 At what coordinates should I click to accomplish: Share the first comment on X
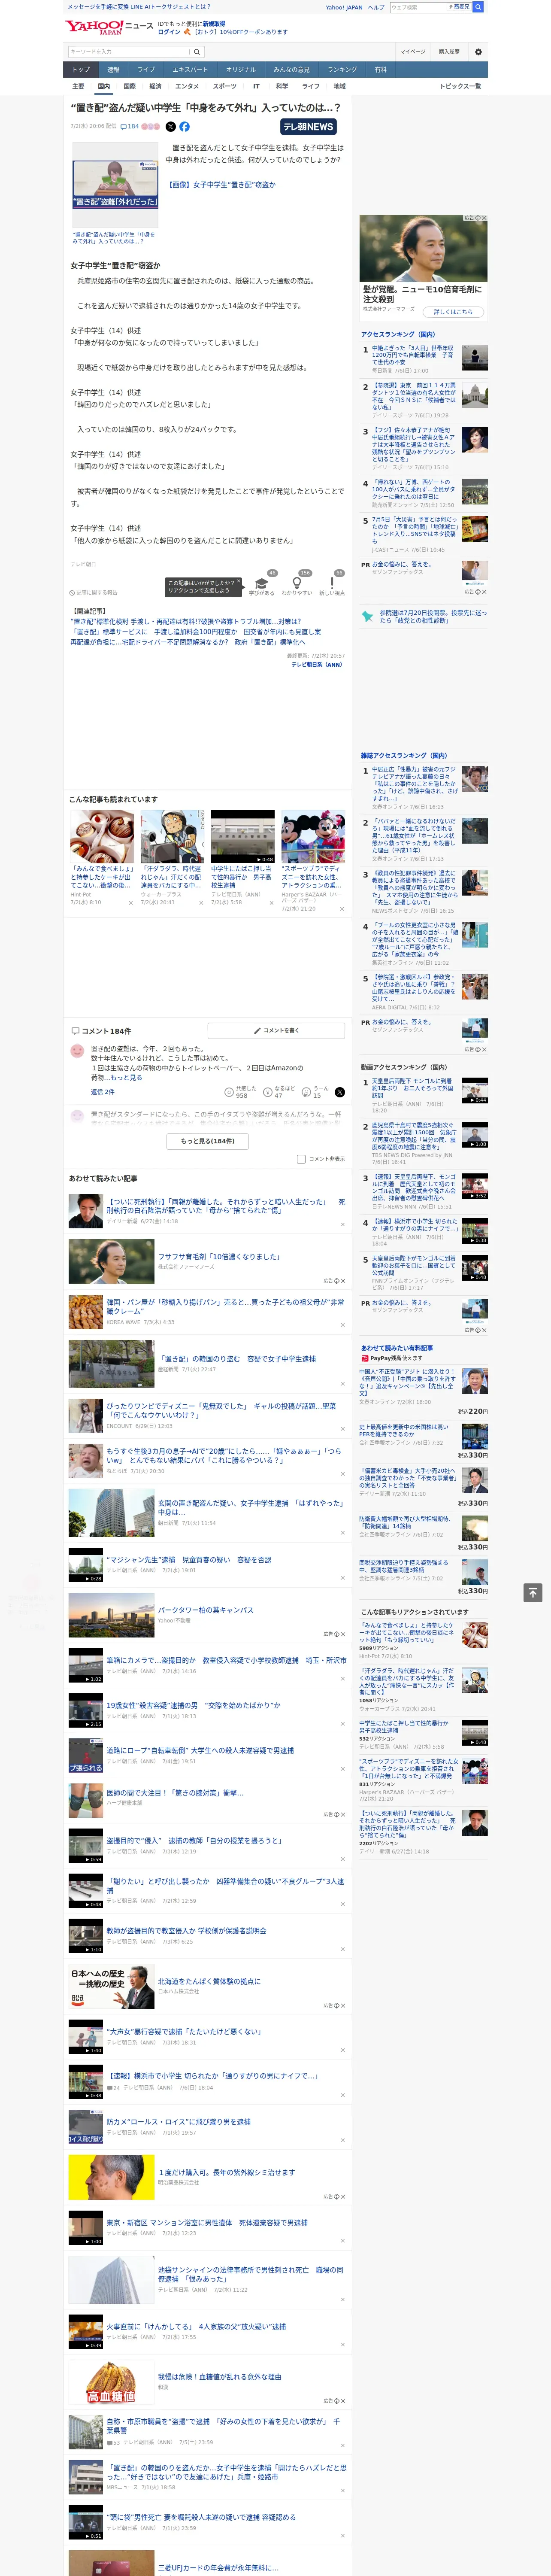point(340,1092)
